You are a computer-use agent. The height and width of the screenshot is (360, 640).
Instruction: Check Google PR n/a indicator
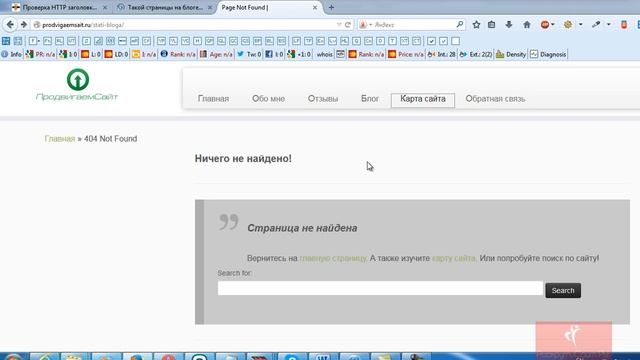click(40, 54)
